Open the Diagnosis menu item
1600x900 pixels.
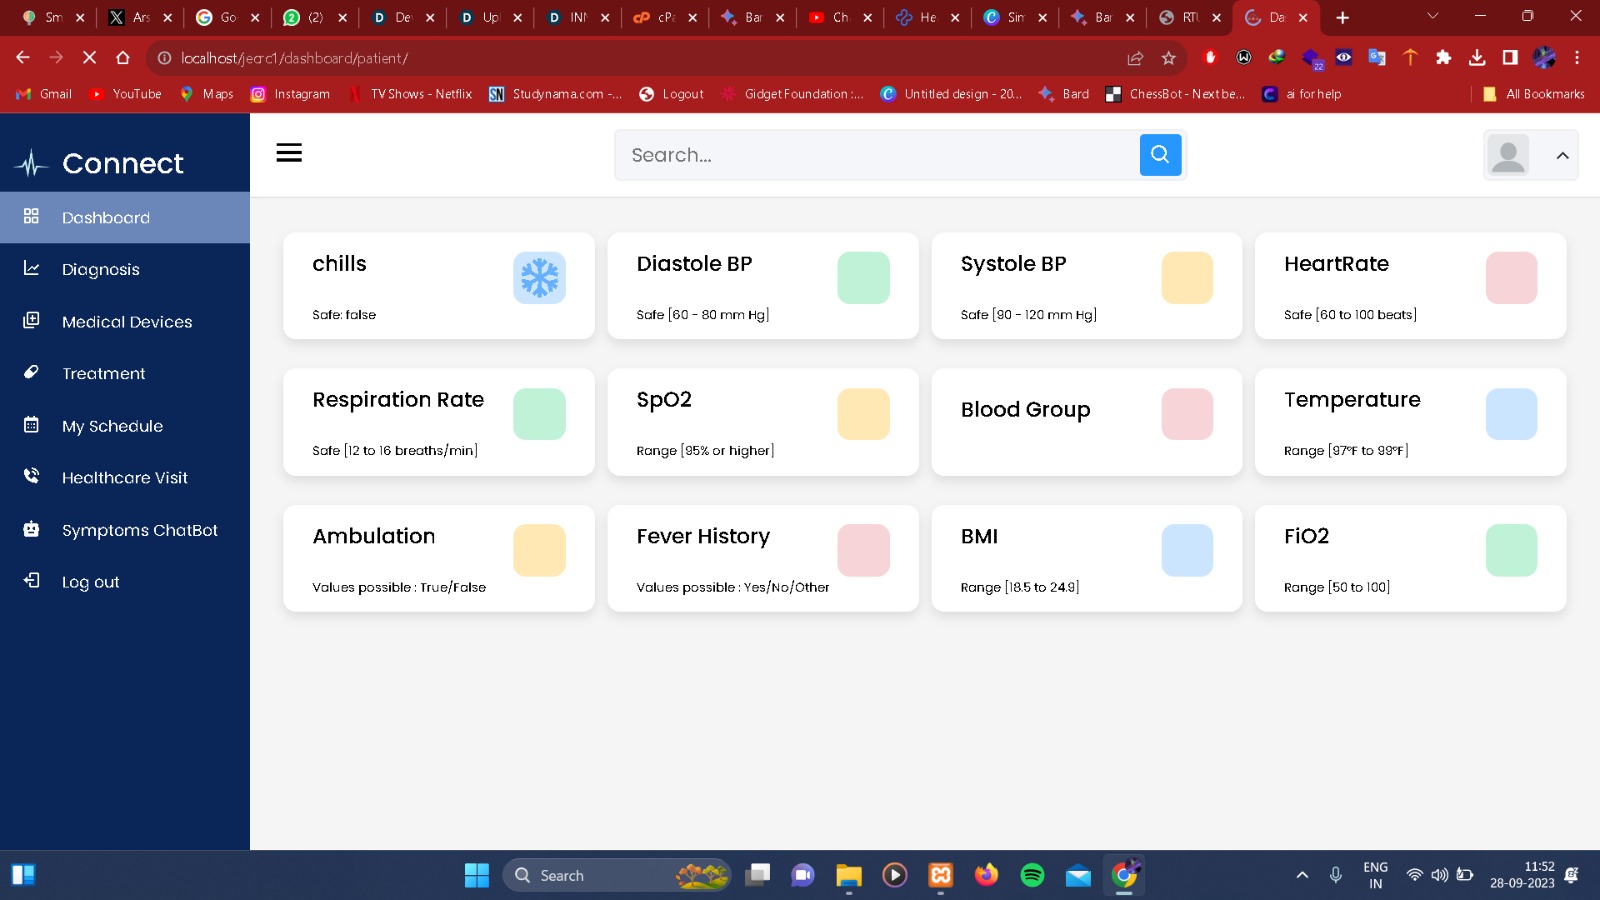[x=125, y=269]
